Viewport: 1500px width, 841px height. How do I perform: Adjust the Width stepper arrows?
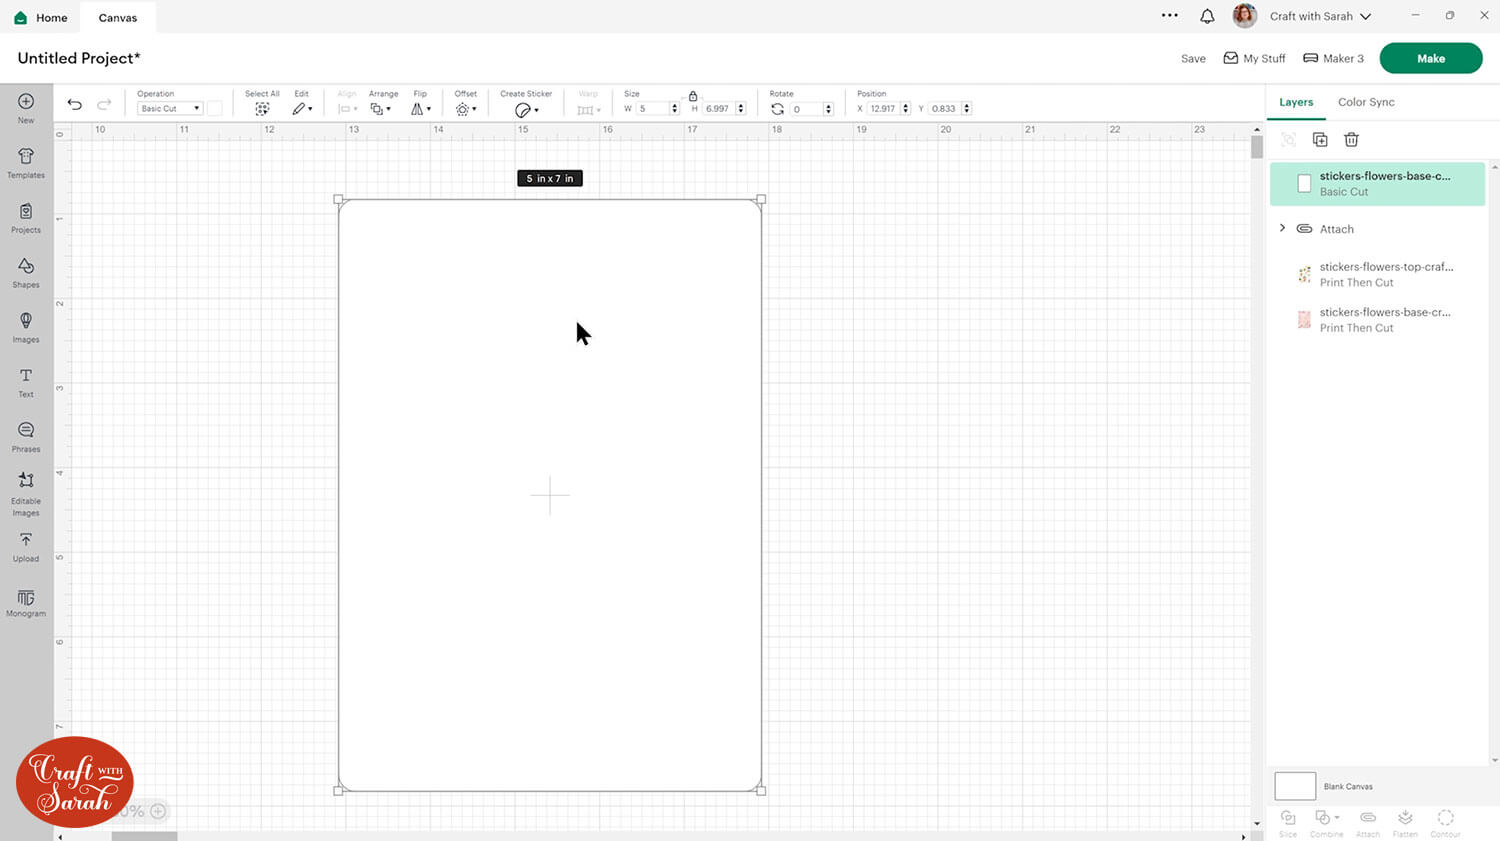(675, 109)
